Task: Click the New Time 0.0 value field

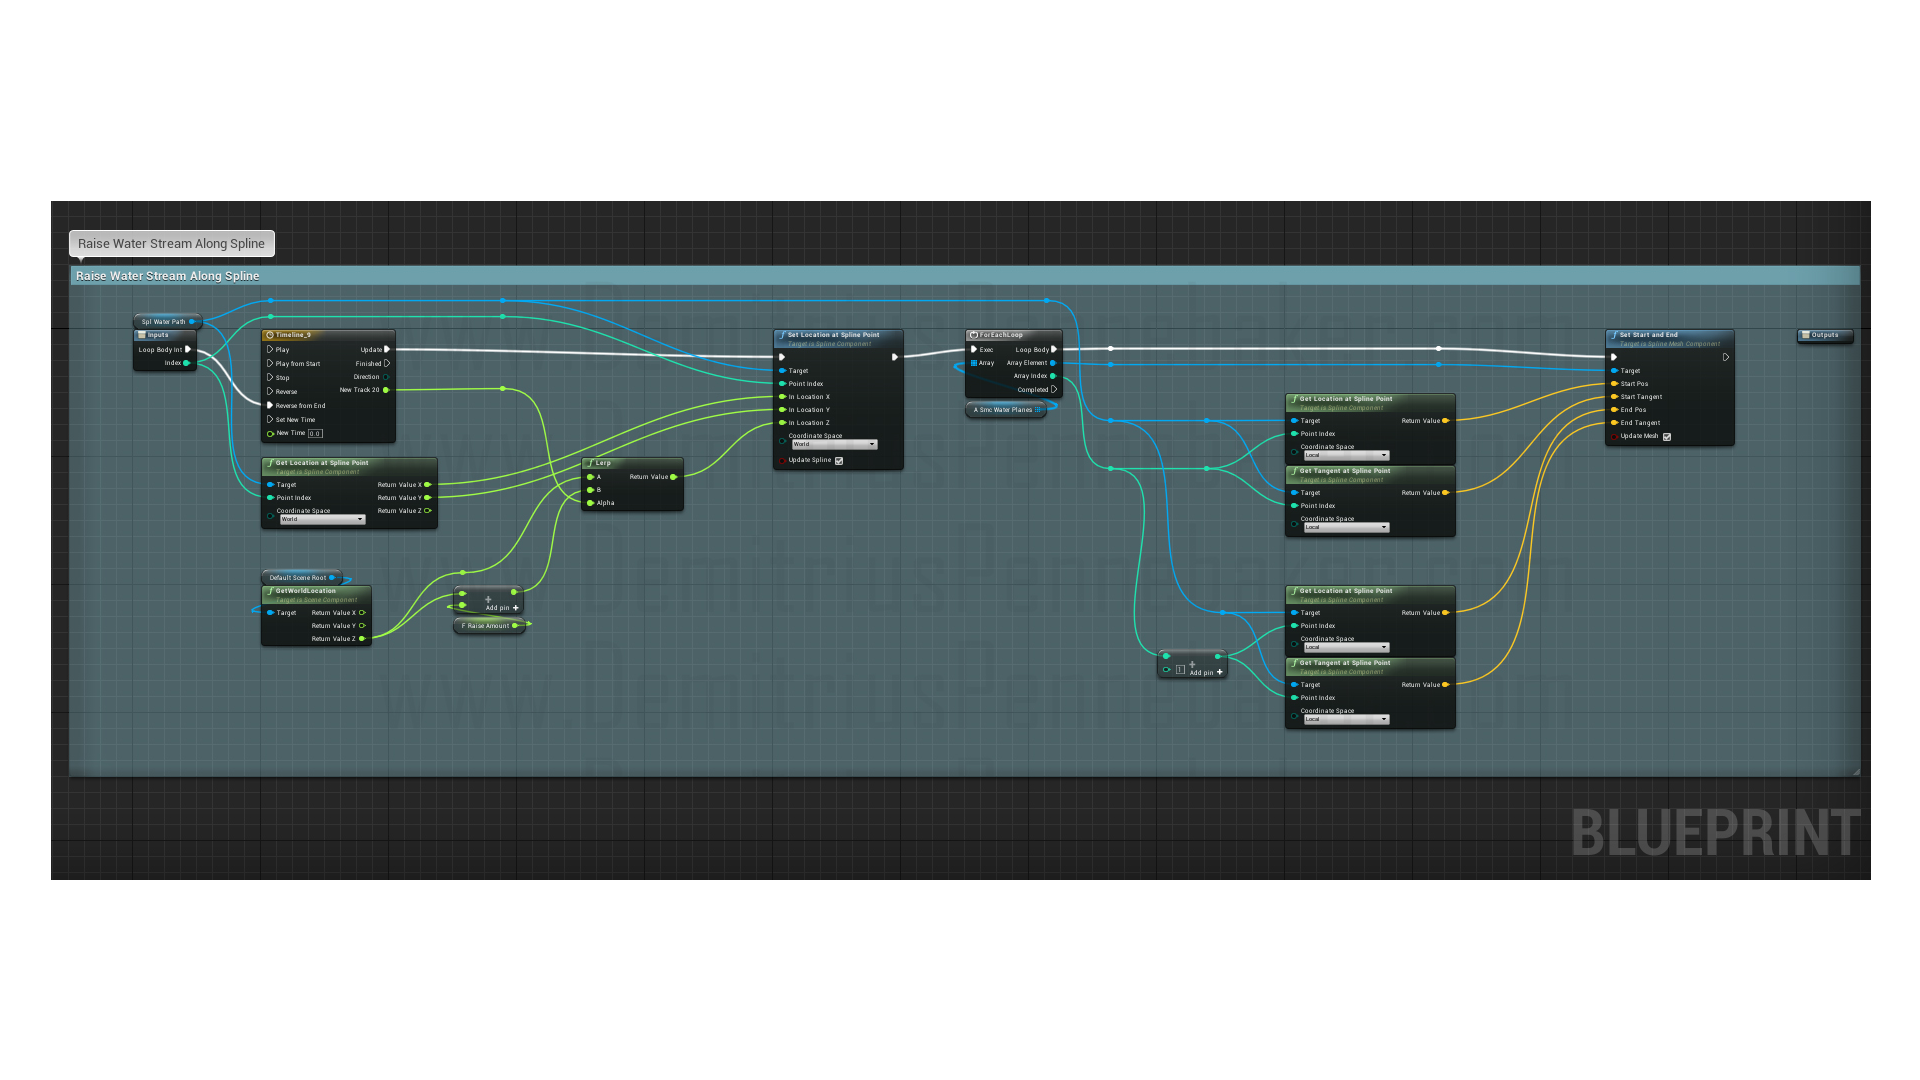Action: 315,434
